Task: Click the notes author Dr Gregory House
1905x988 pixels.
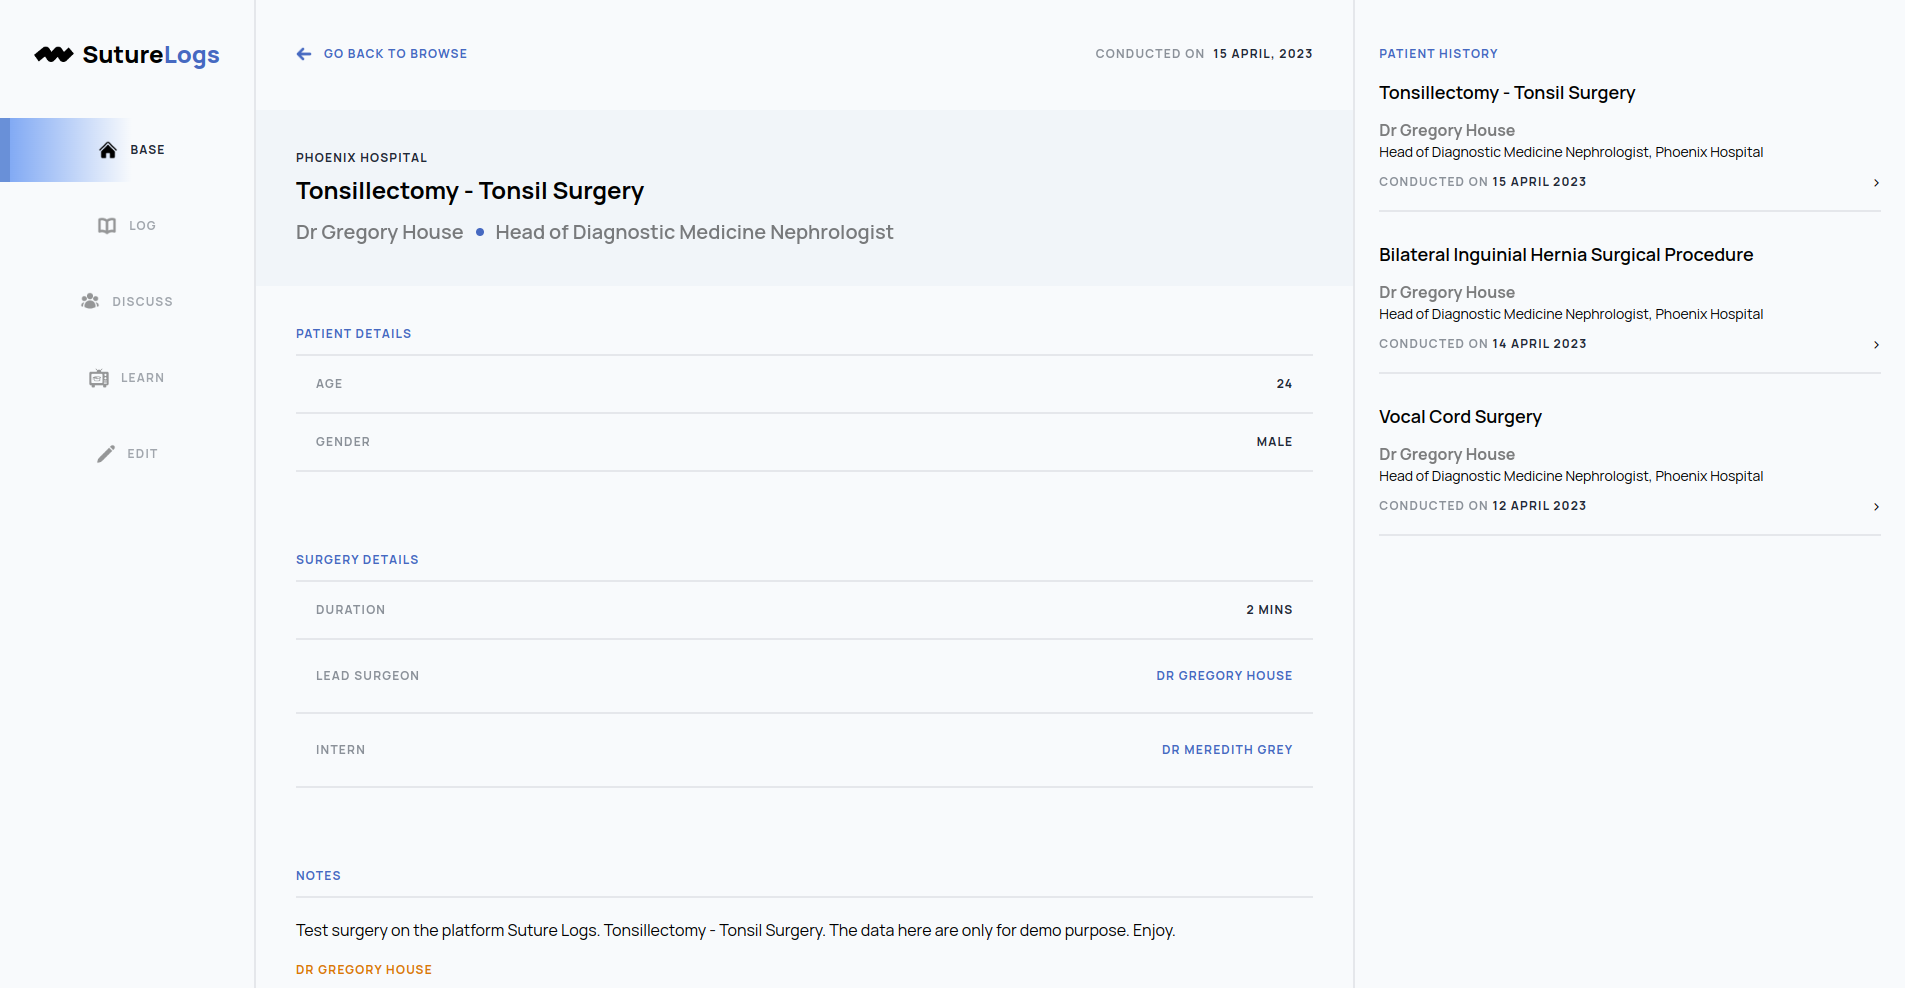Action: (x=364, y=970)
